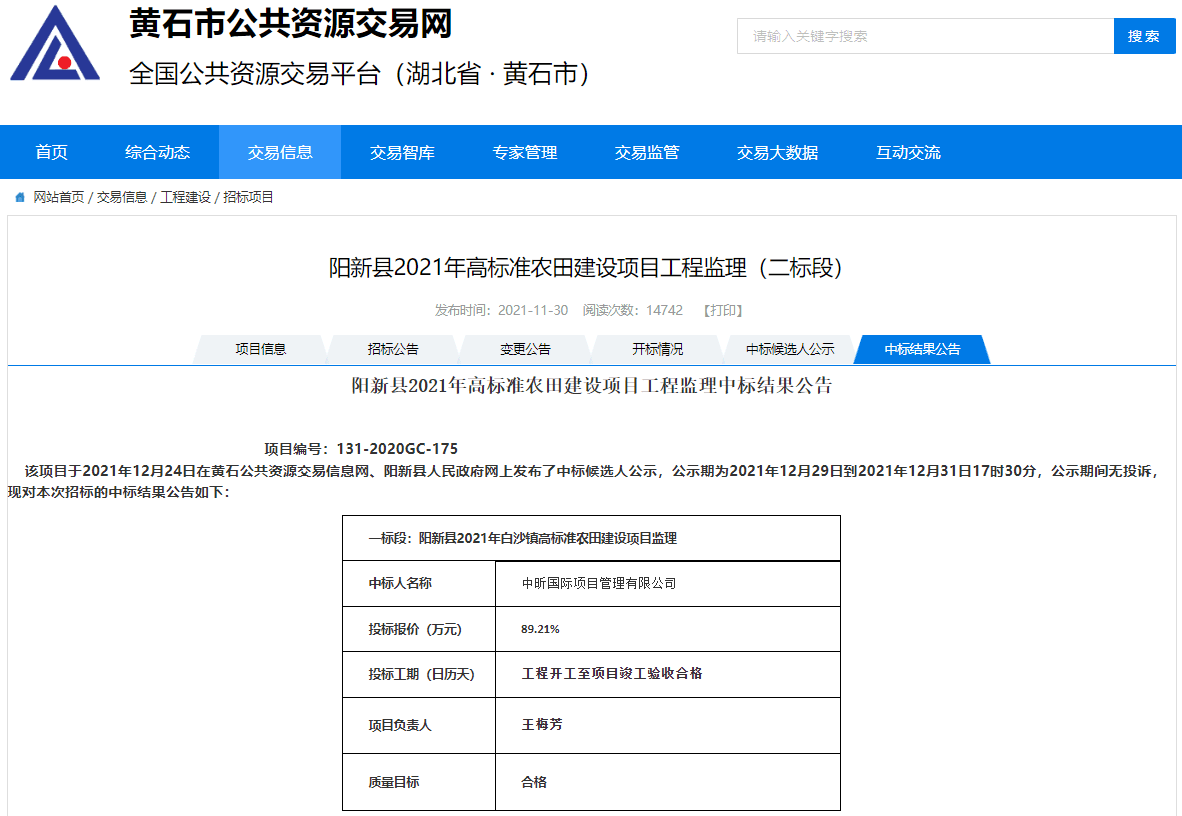The height and width of the screenshot is (816, 1182).
Task: Click the 网站首页 breadcrumb link
Action: (x=59, y=198)
